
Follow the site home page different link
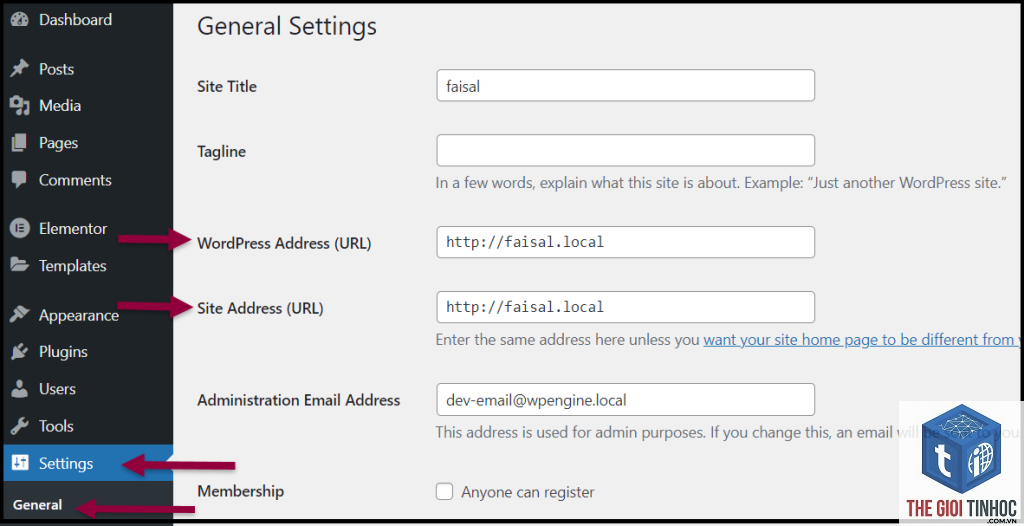(x=863, y=340)
